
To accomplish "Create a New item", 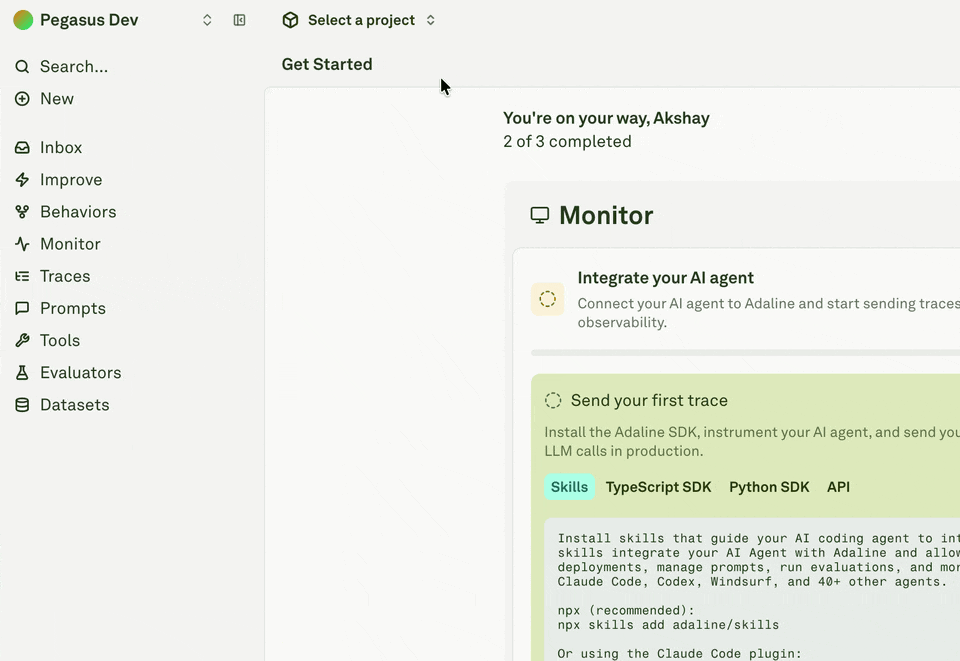I will coord(57,99).
